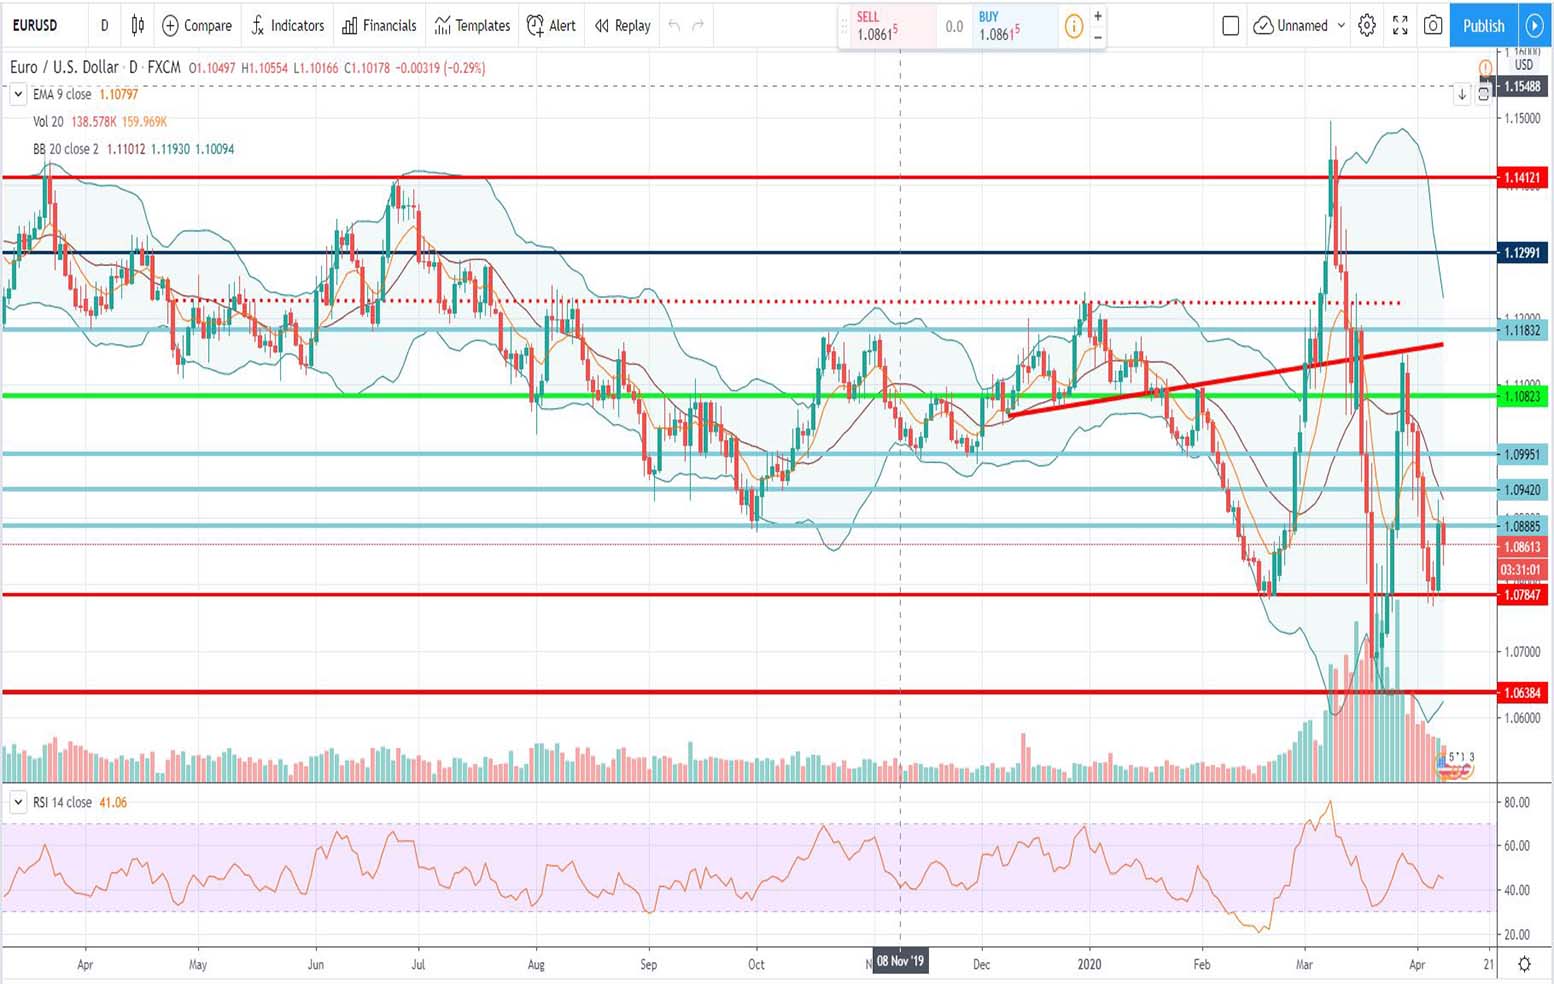Image resolution: width=1554 pixels, height=984 pixels.
Task: Click the blue Publish button
Action: (x=1483, y=25)
